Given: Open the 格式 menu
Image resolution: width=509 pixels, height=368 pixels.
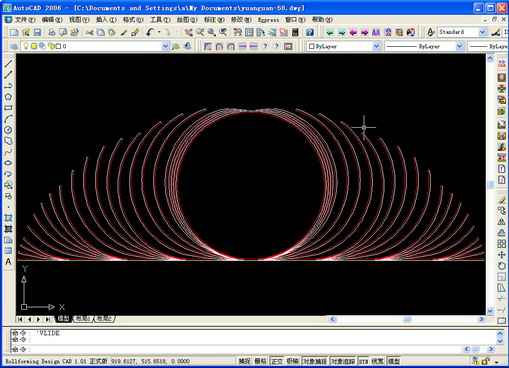Looking at the screenshot, I should click(x=133, y=20).
